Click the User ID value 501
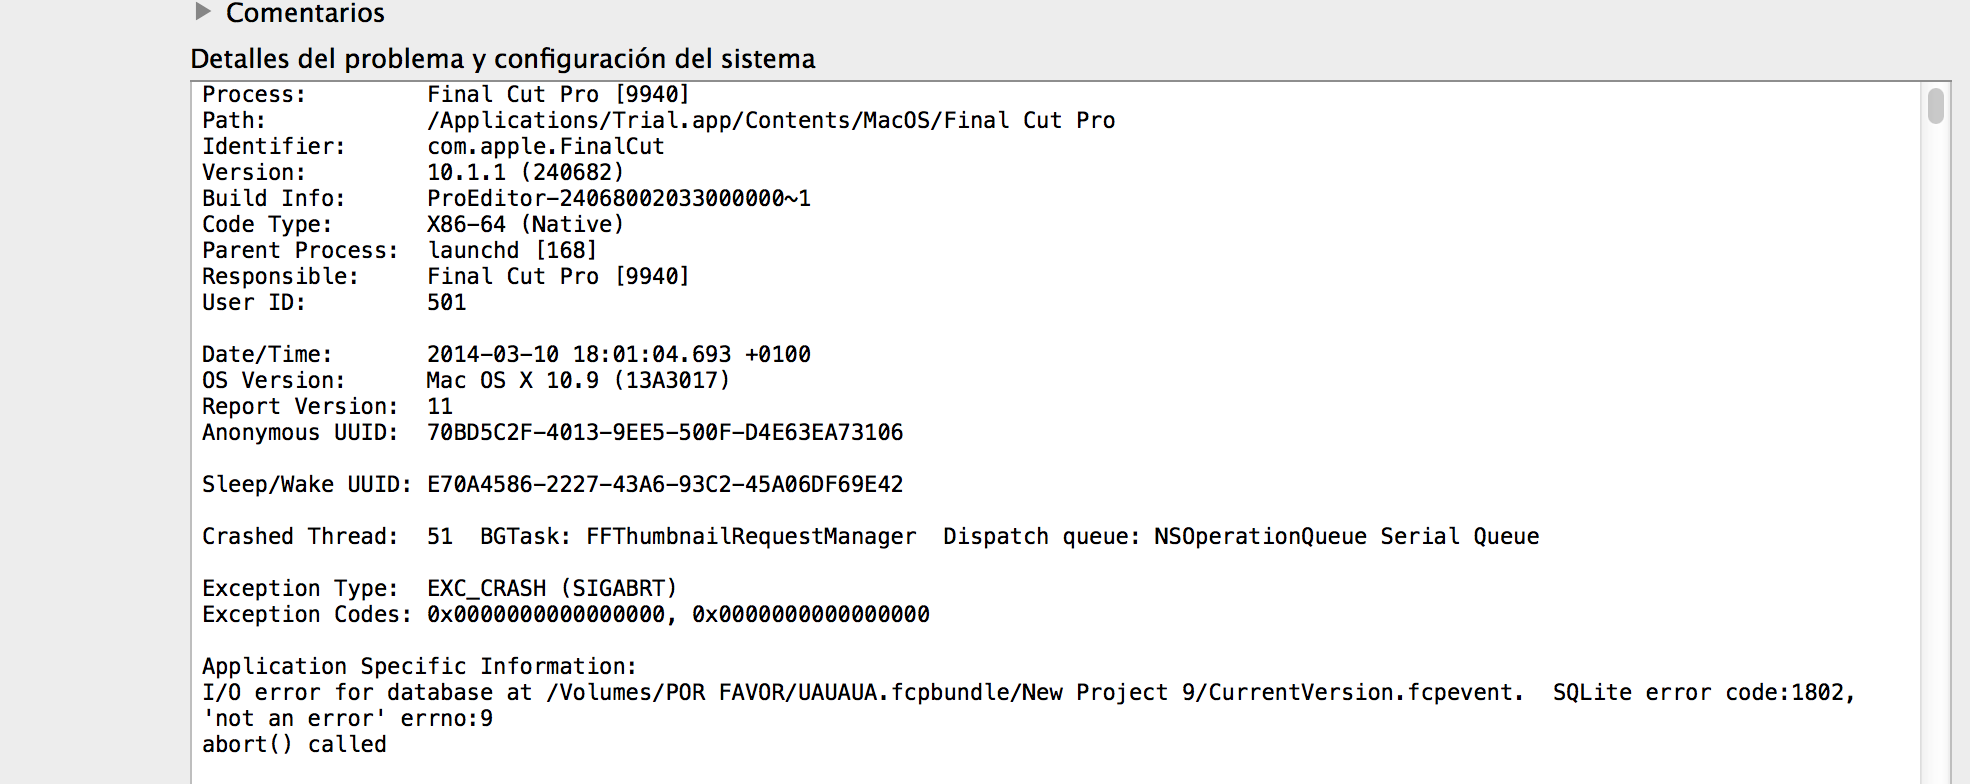Image resolution: width=1970 pixels, height=784 pixels. (x=446, y=302)
